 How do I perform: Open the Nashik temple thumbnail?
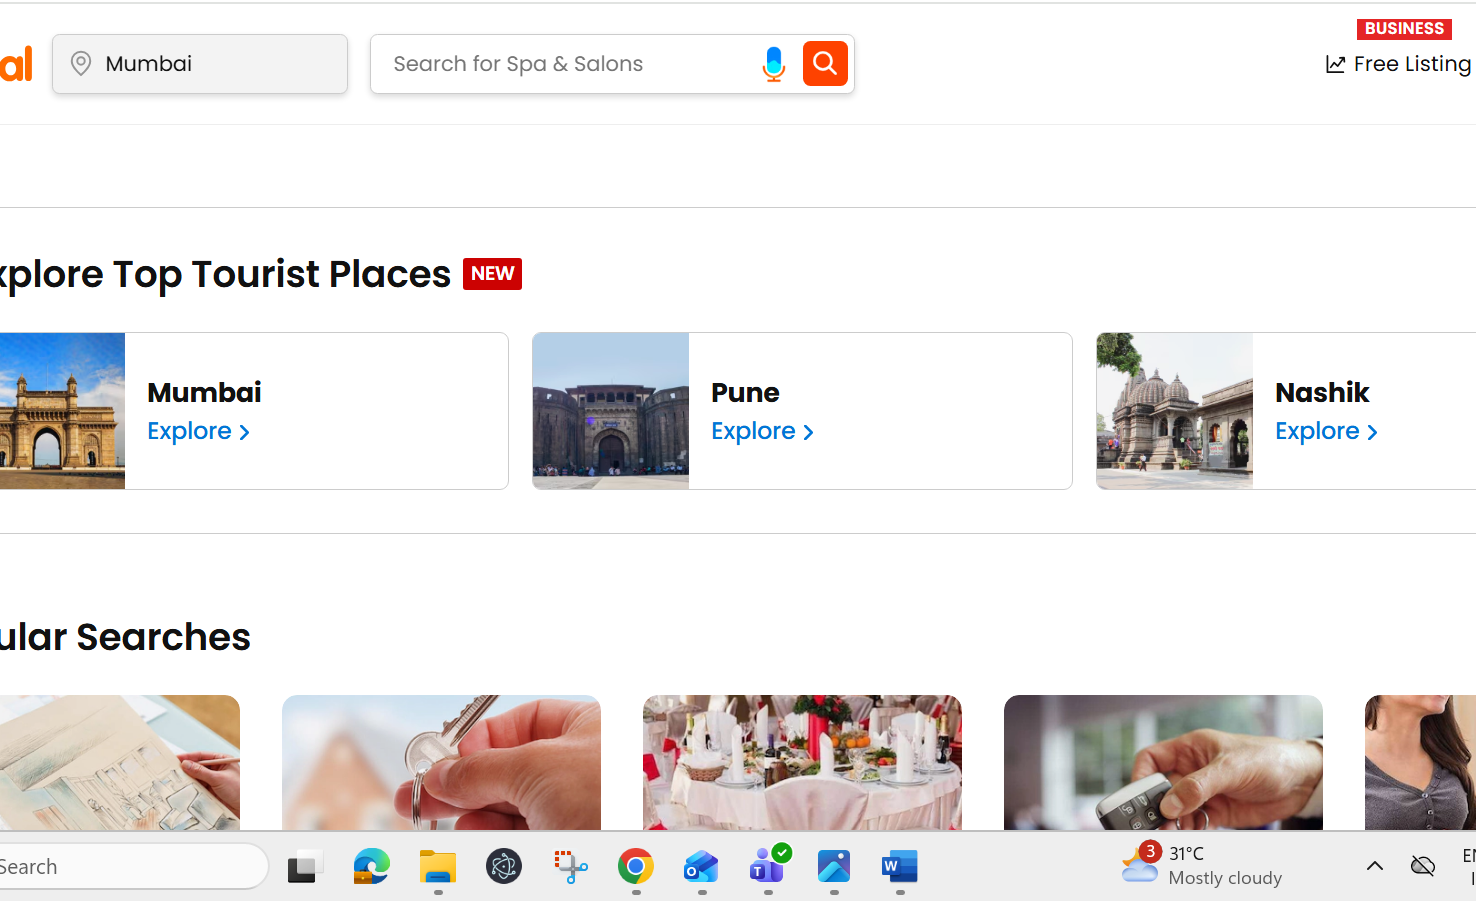(x=1175, y=411)
